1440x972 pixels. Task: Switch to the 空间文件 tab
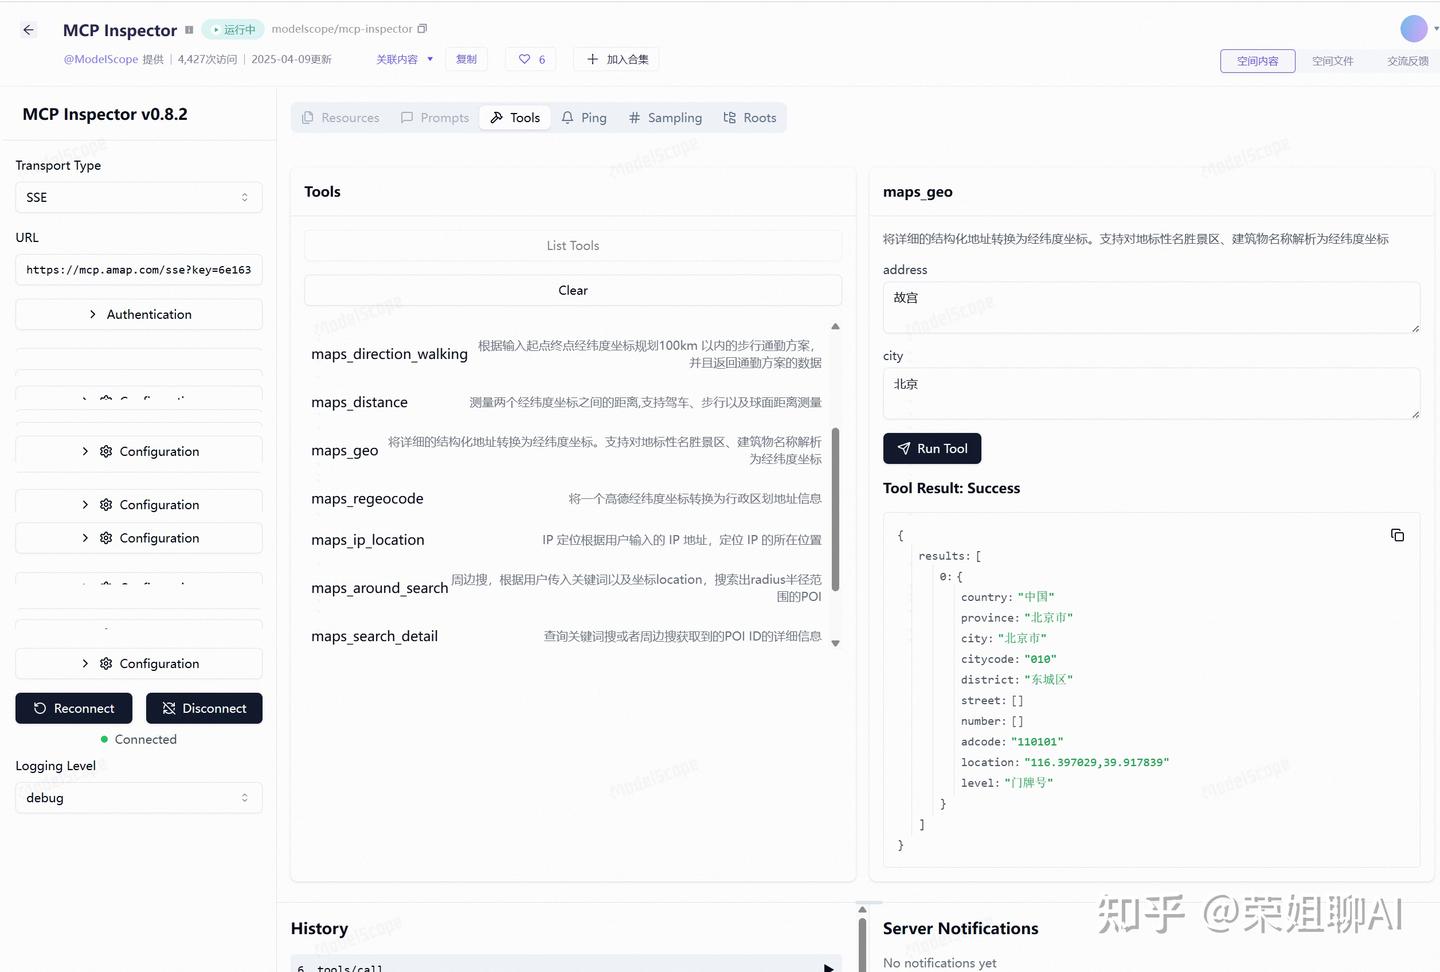pos(1333,60)
